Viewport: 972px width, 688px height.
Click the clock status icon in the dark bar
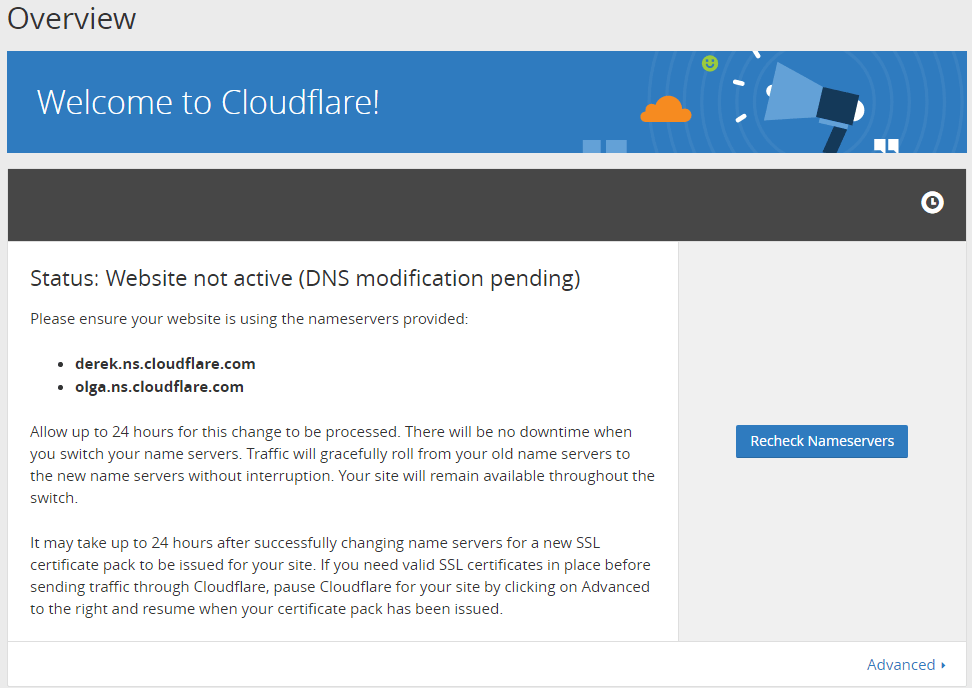(x=932, y=203)
